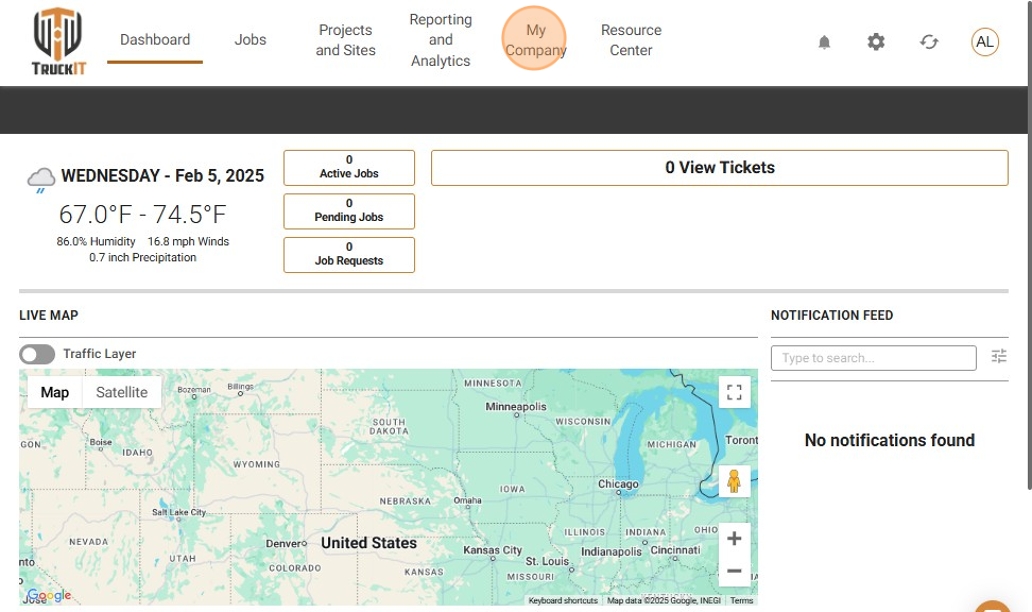Click the cloudy weather icon
This screenshot has width=1032, height=612.
pyautogui.click(x=41, y=179)
